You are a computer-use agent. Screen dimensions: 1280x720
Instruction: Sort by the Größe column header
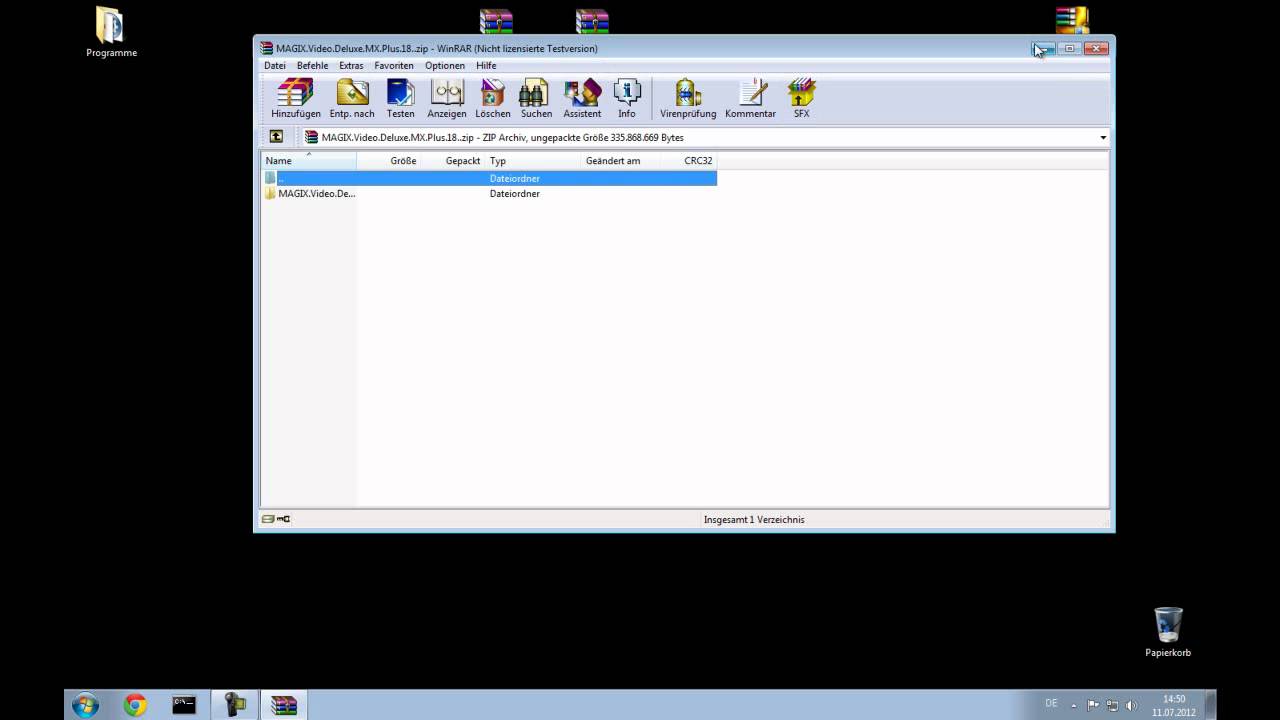[x=388, y=160]
